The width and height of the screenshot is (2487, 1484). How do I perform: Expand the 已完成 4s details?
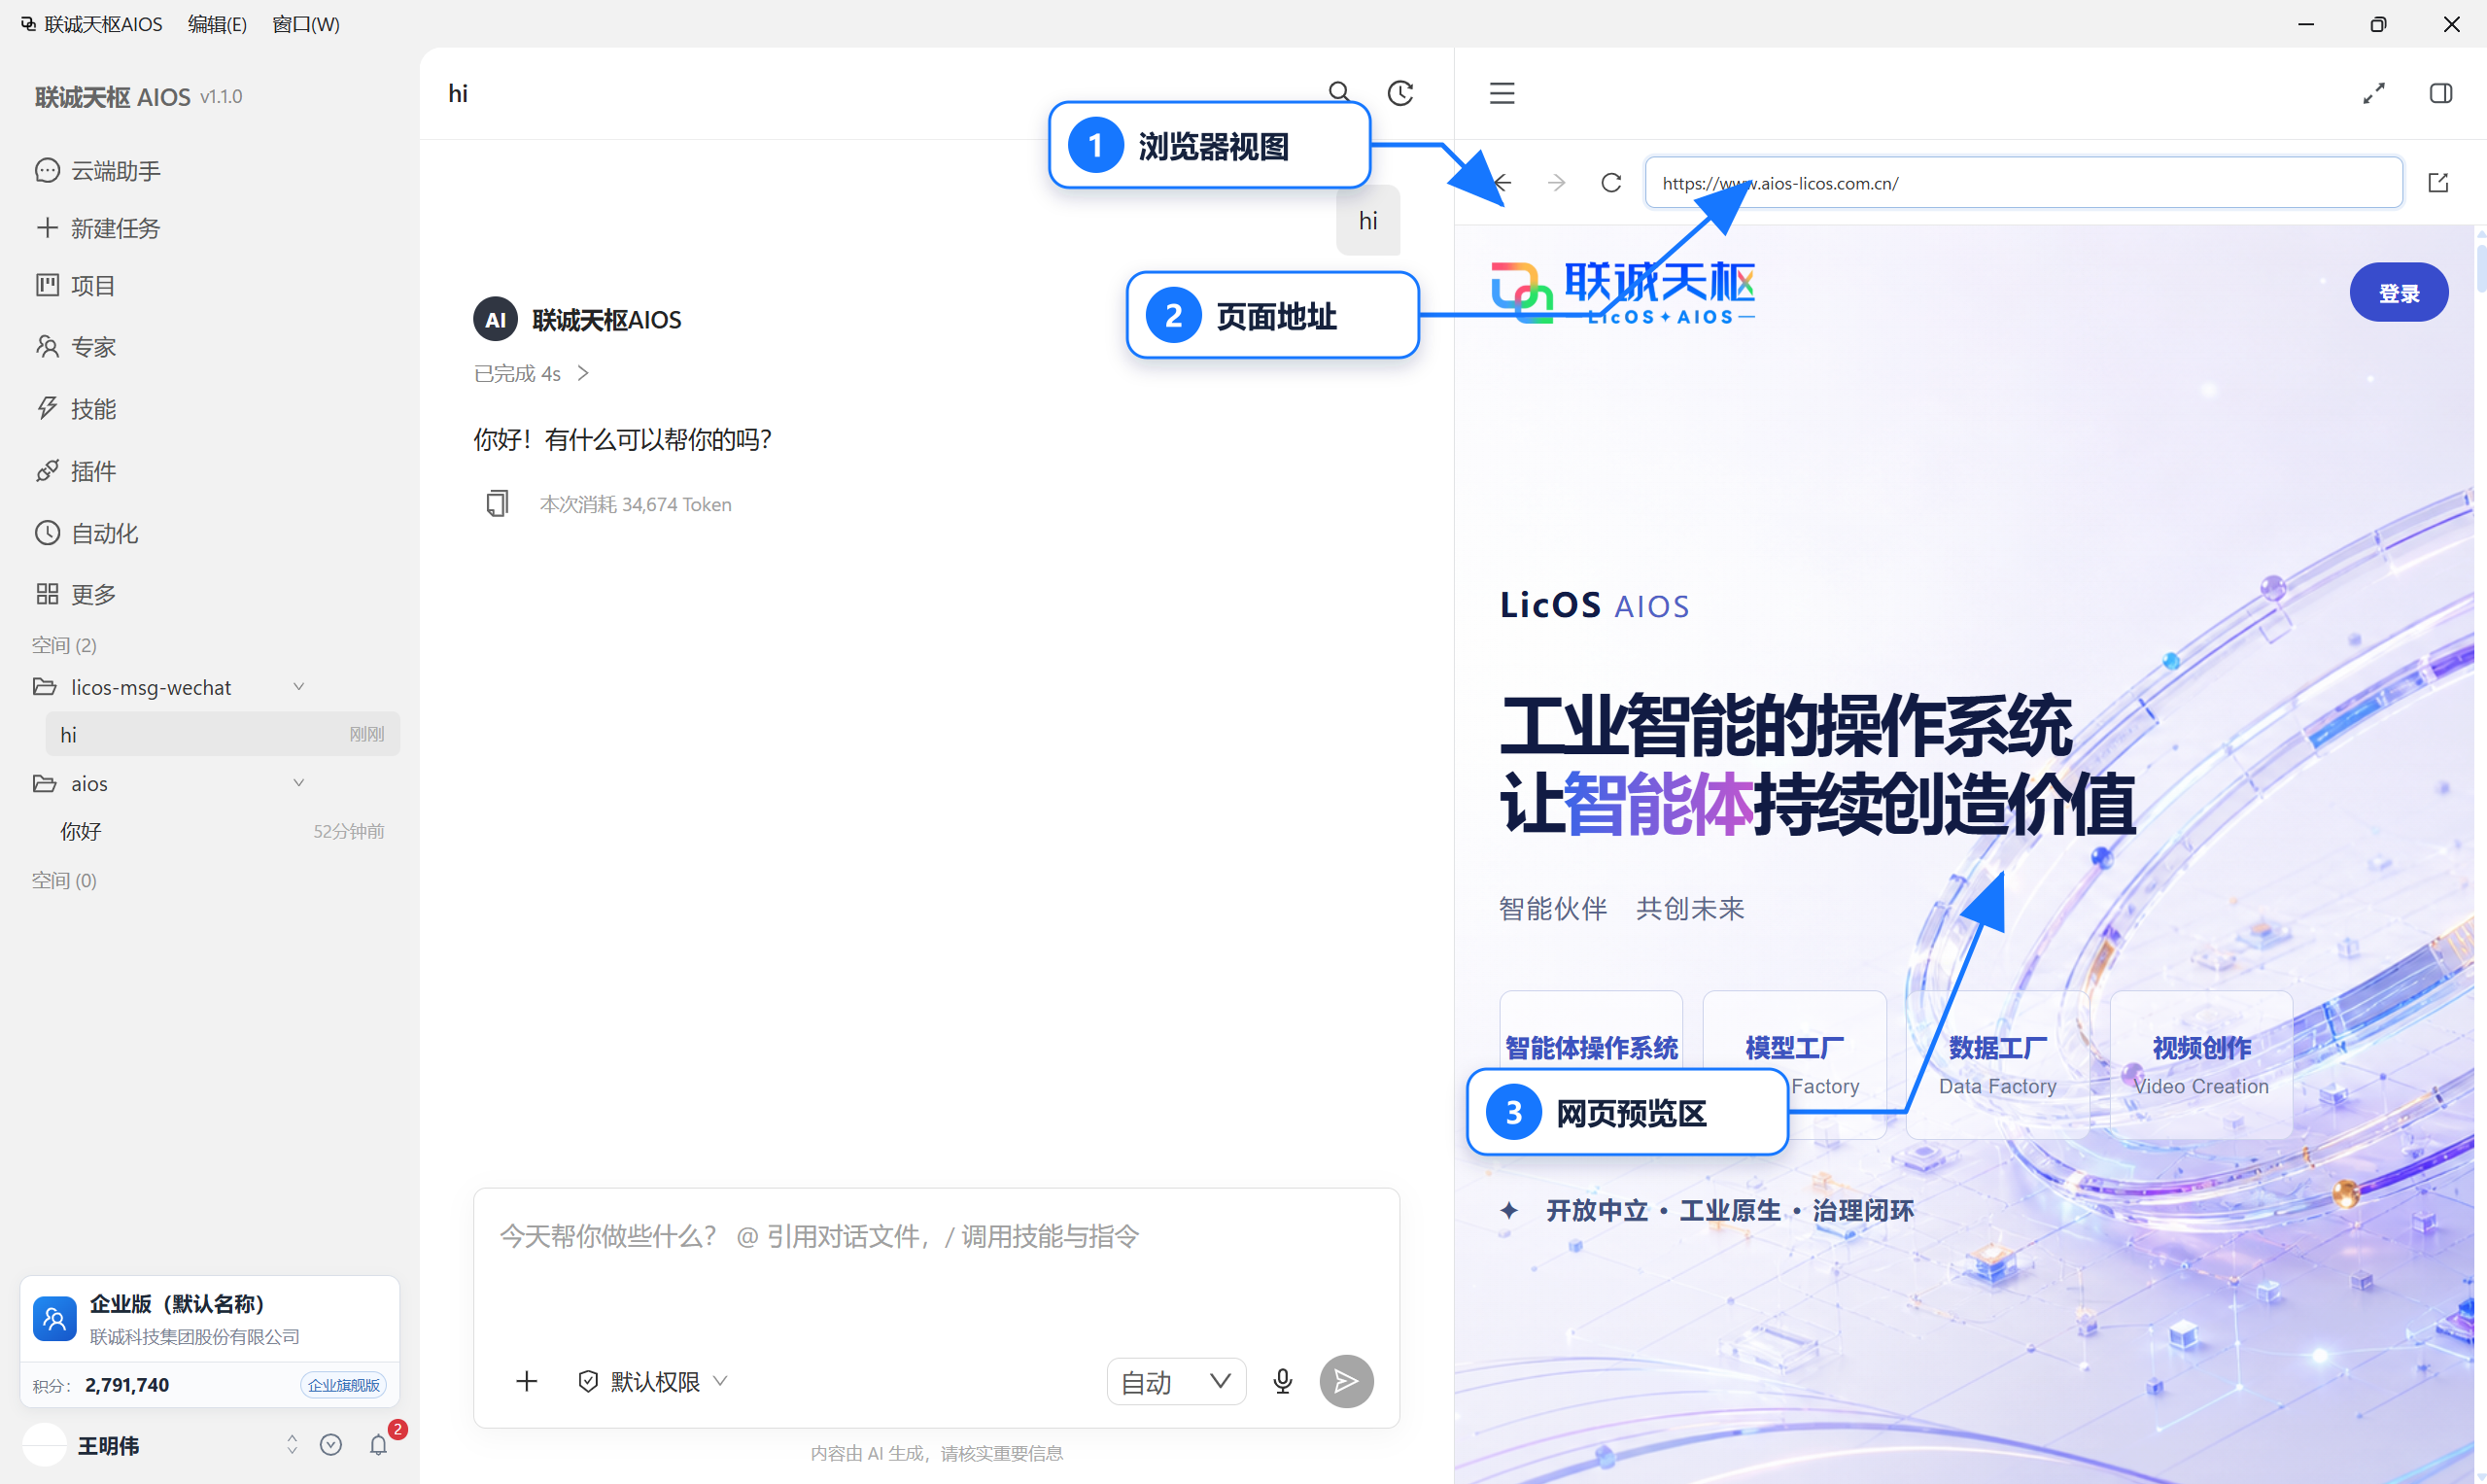tap(532, 373)
